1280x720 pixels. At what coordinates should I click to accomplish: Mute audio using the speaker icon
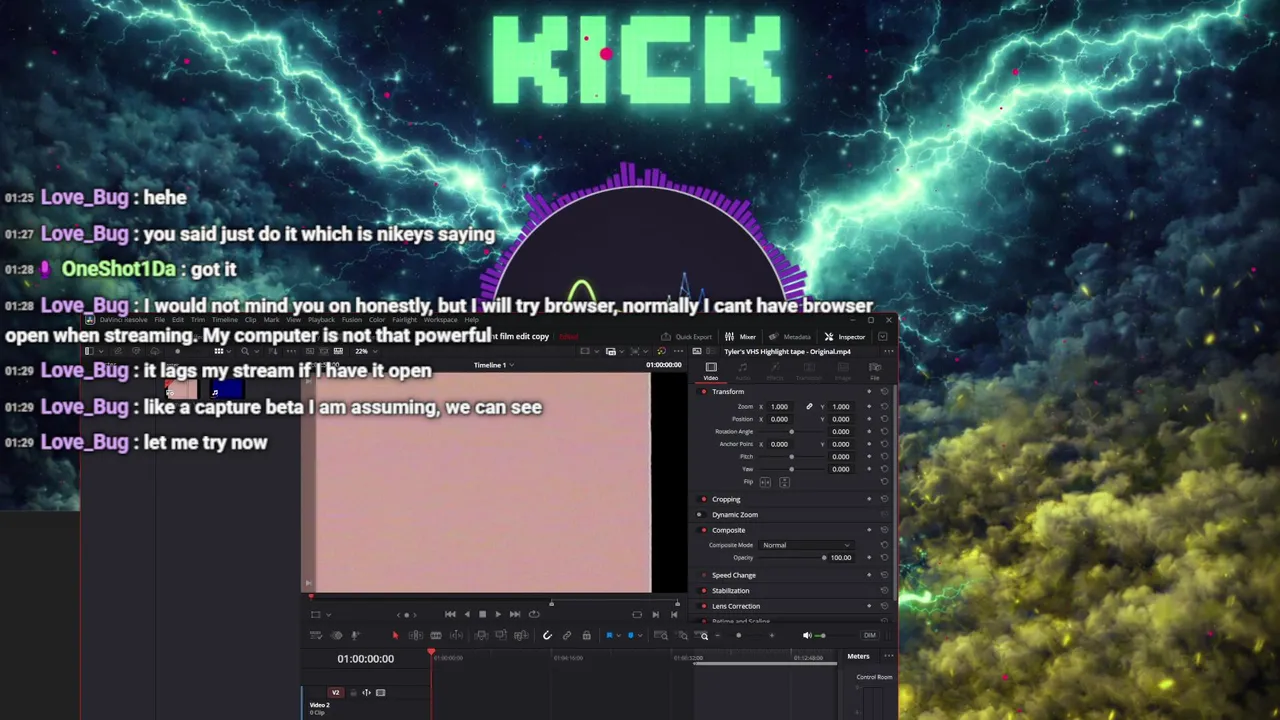807,635
